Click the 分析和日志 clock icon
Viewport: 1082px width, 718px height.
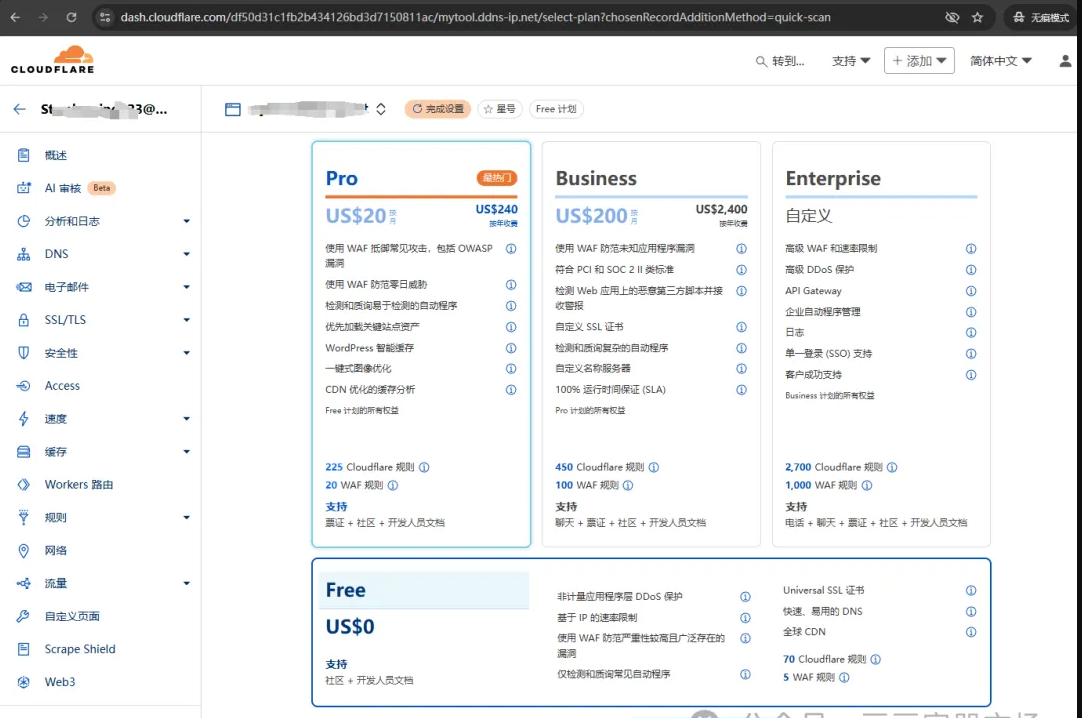pyautogui.click(x=23, y=221)
